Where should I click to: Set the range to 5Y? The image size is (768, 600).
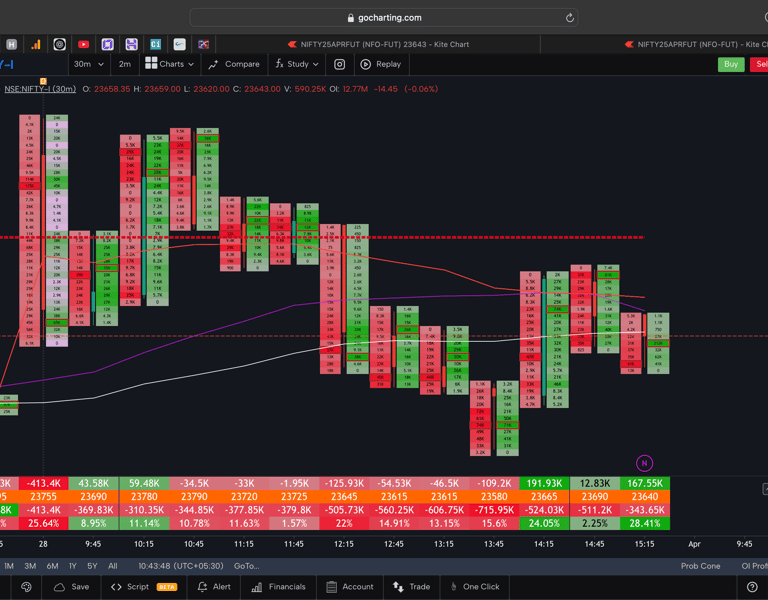coord(92,566)
